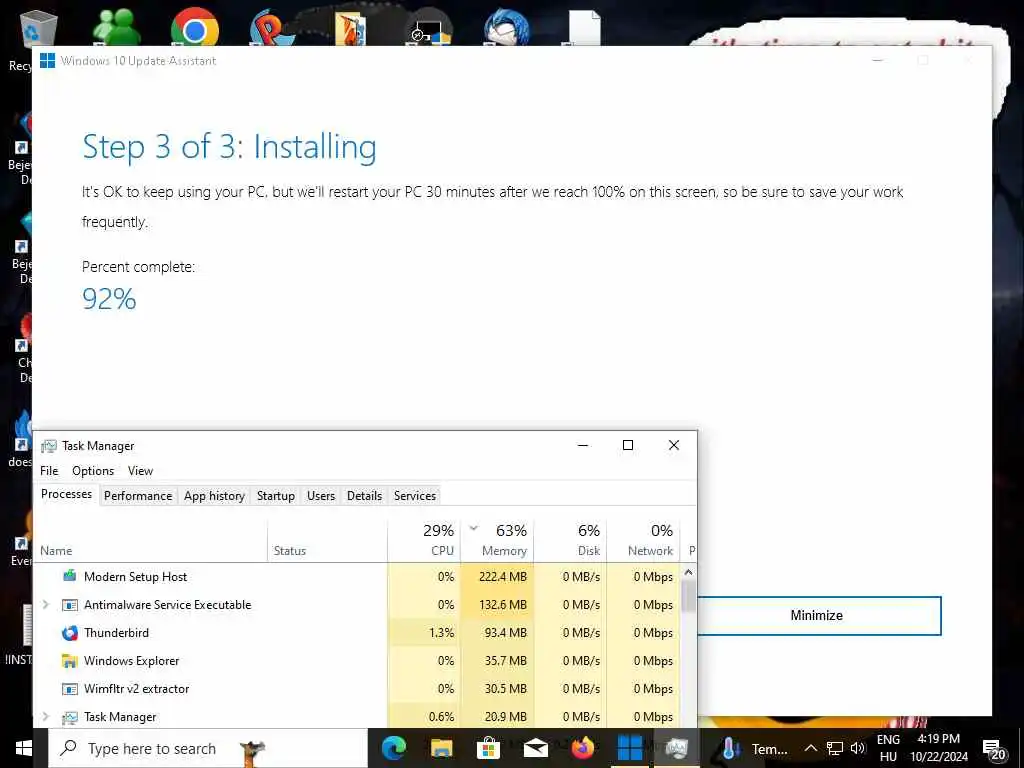Viewport: 1024px width, 768px height.
Task: Switch to the Details tab
Action: pos(364,496)
